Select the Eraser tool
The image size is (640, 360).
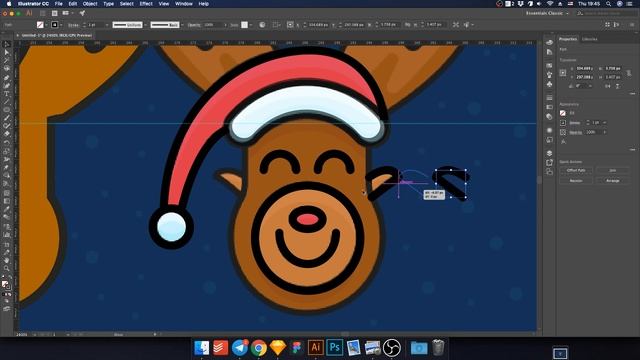pos(7,134)
